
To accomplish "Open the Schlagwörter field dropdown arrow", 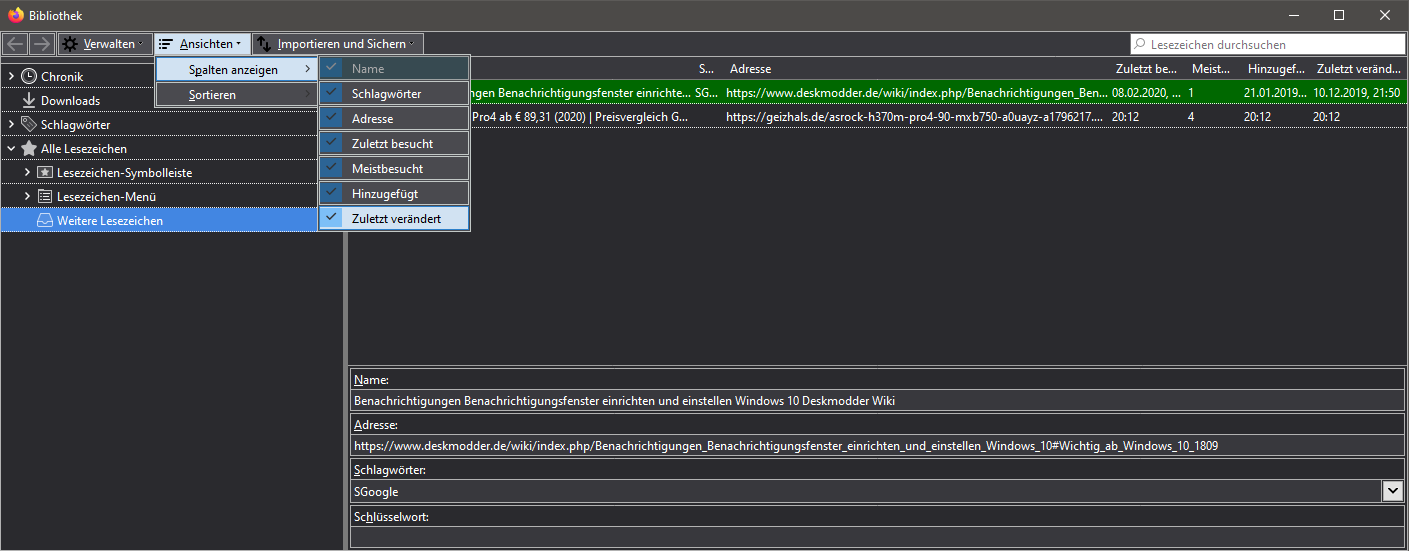I will coord(1392,491).
